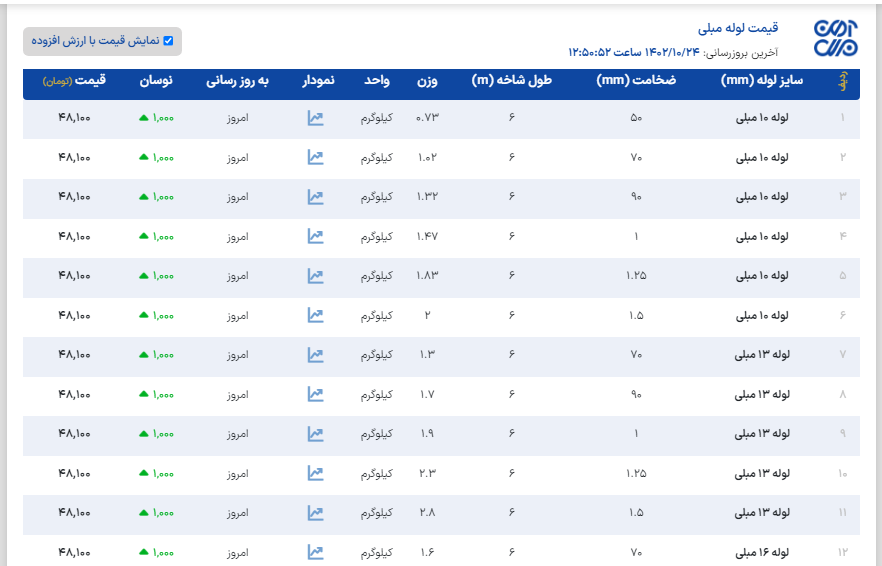Open the chart icon for row 12 (16 pipe)

[x=315, y=552]
